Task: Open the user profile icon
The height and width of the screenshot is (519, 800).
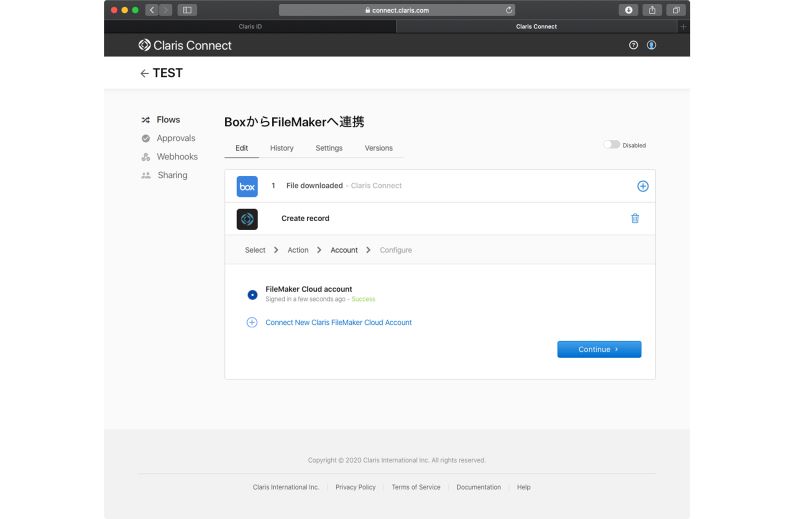Action: pos(652,45)
